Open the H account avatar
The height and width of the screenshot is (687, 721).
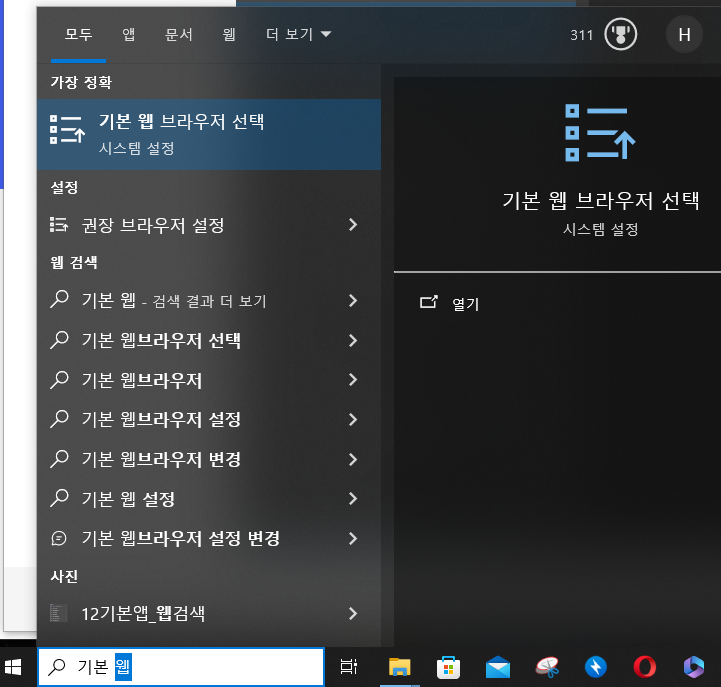point(684,34)
